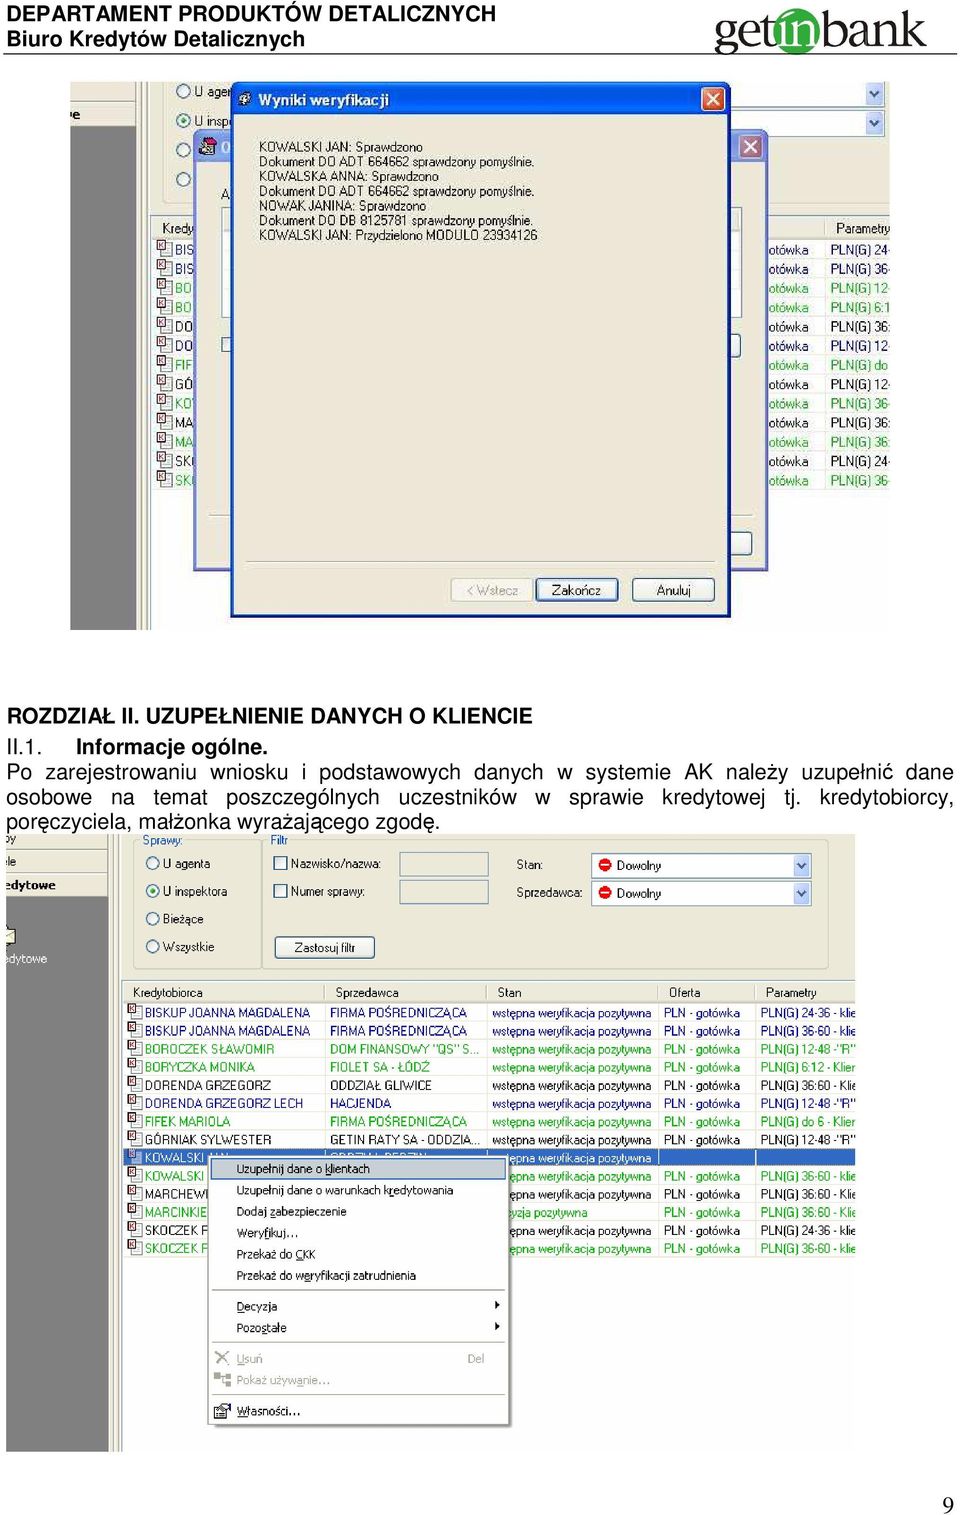The image size is (960, 1515).
Task: Open the Stan dropdown list
Action: click(801, 865)
